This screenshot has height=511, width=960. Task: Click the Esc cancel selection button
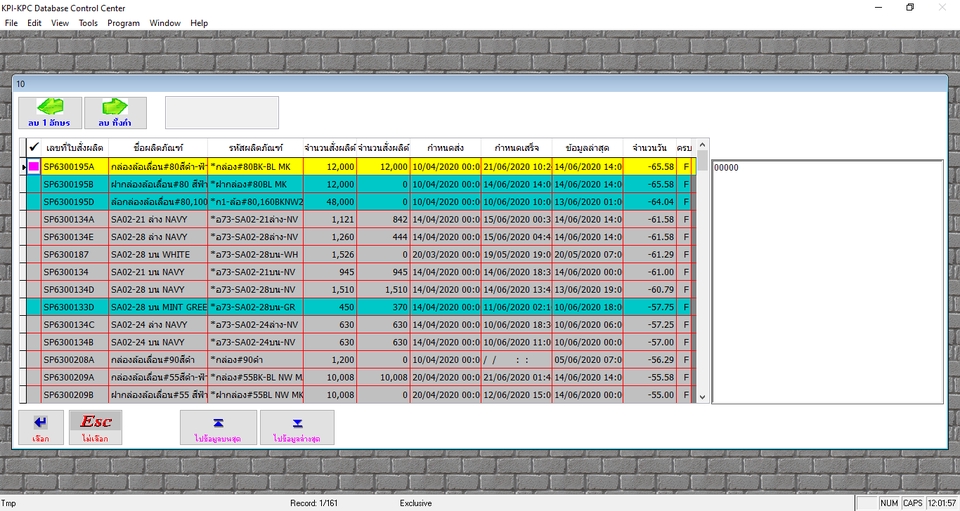(x=96, y=427)
